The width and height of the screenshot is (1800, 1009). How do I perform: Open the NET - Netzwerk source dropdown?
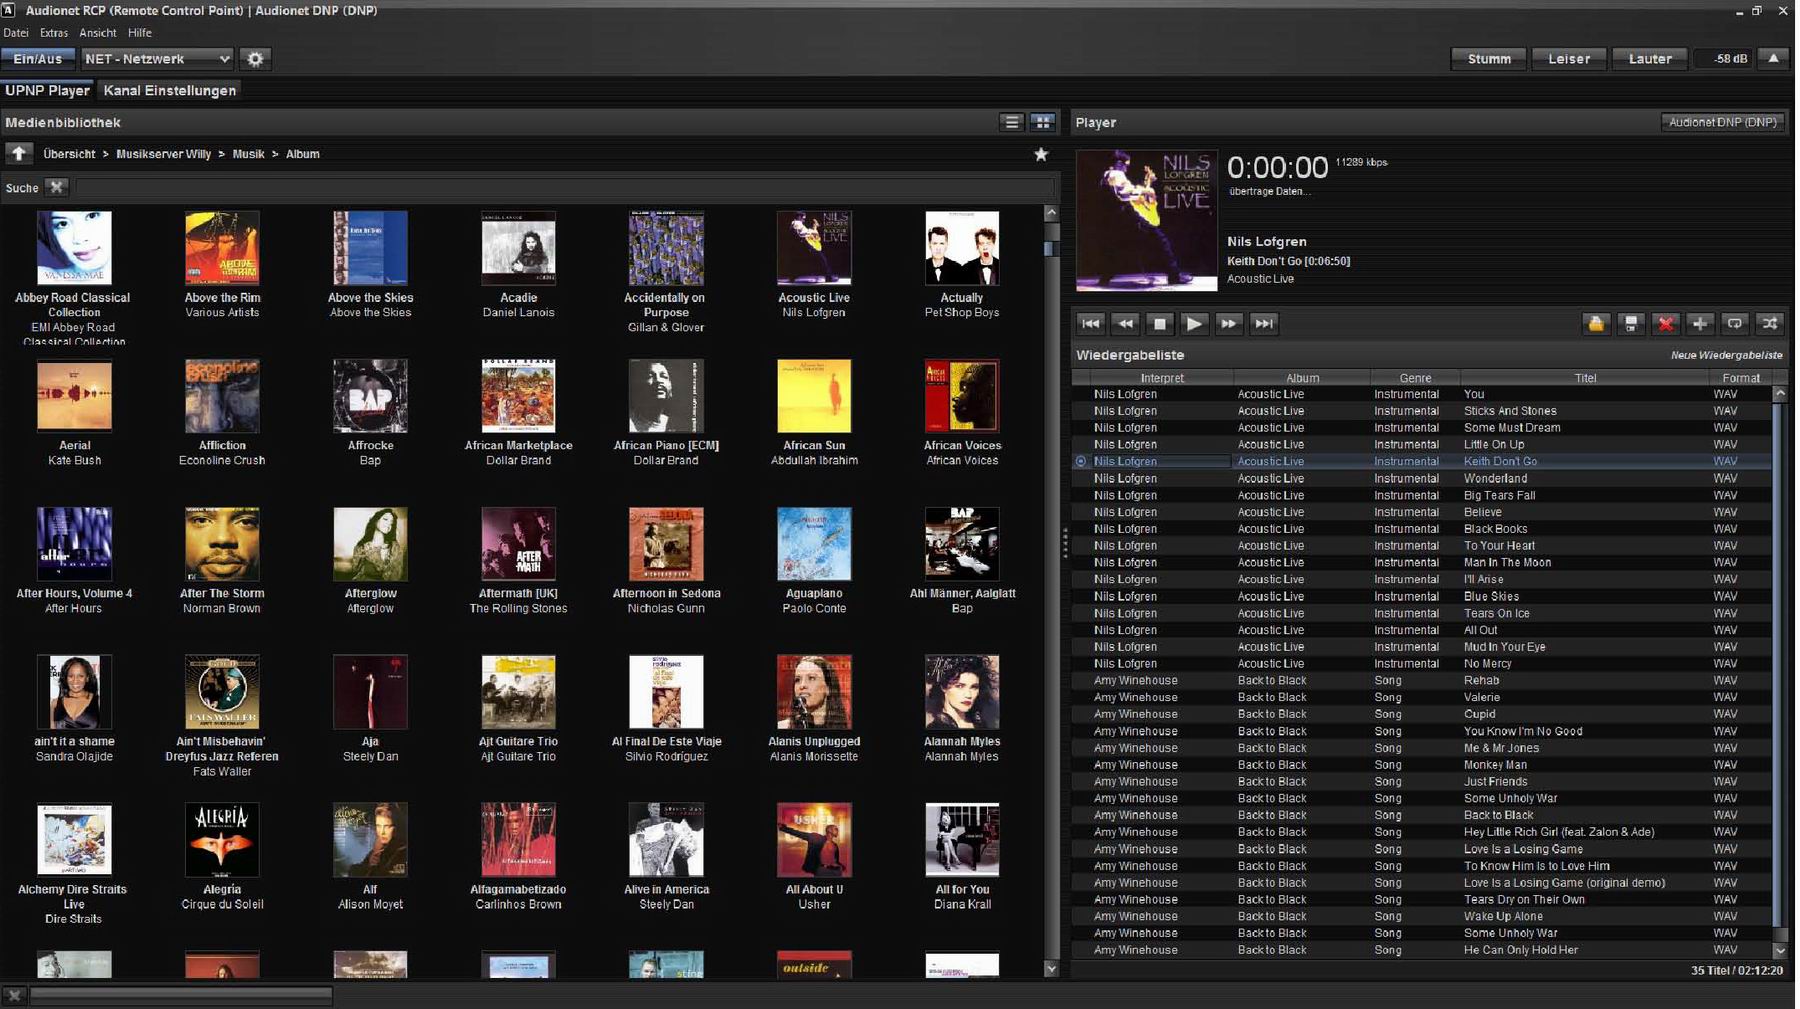coord(157,59)
